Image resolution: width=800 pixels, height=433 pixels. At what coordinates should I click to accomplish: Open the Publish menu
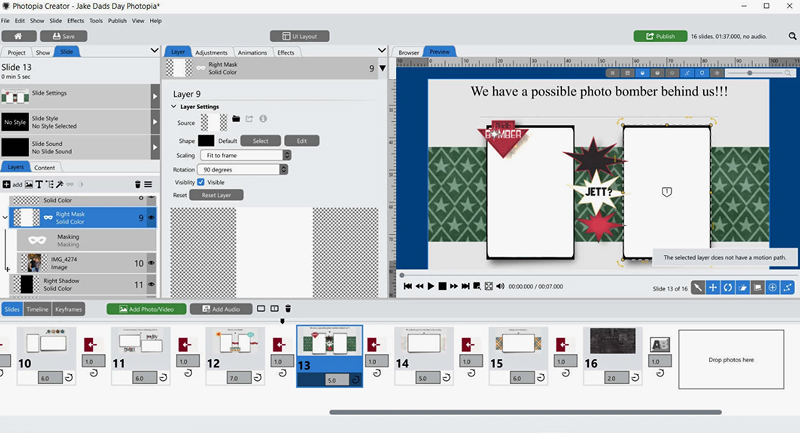pos(117,21)
